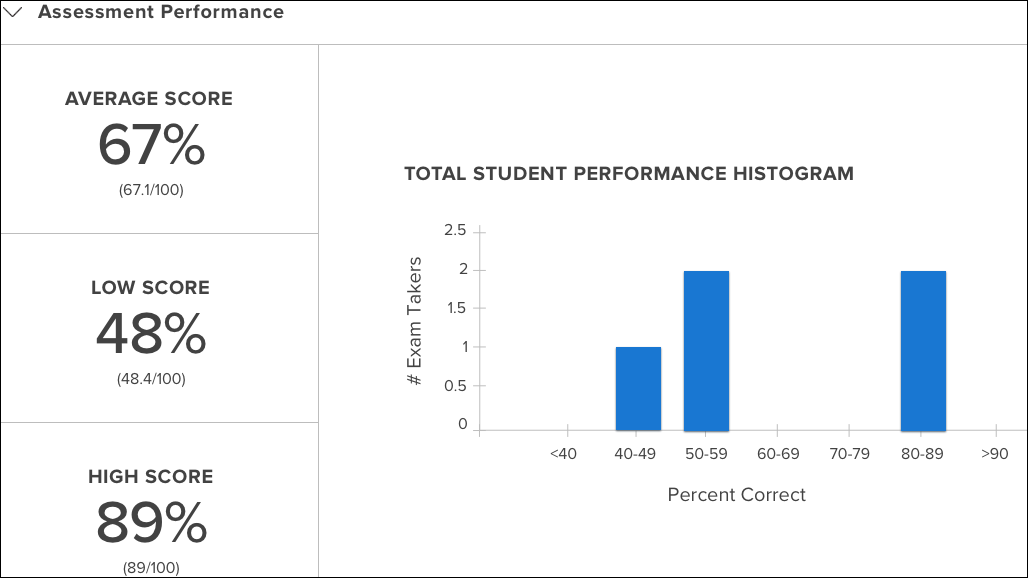Click the 0.5 y-axis tick label
The width and height of the screenshot is (1028, 578).
click(455, 386)
